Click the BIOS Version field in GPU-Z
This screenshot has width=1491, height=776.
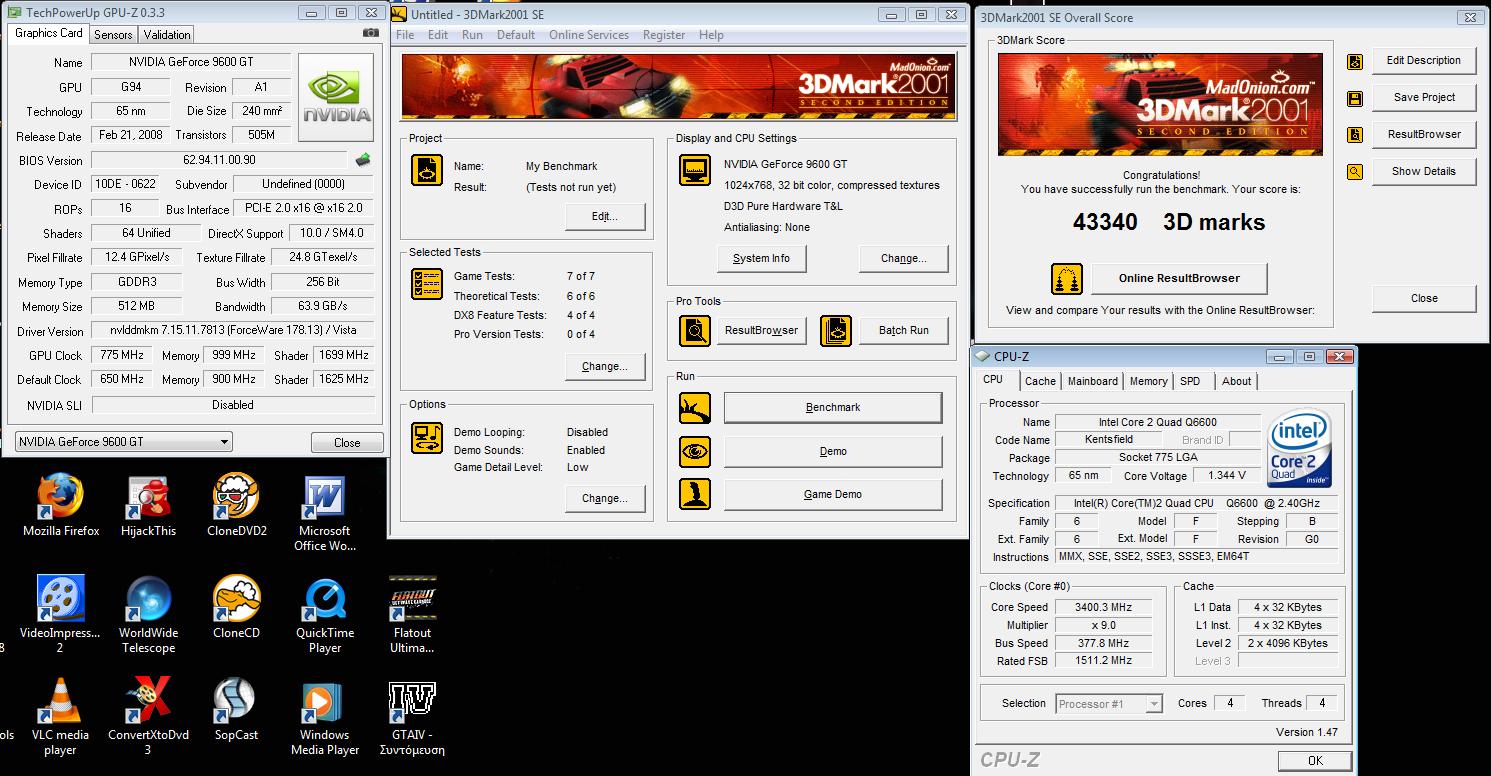[x=219, y=160]
